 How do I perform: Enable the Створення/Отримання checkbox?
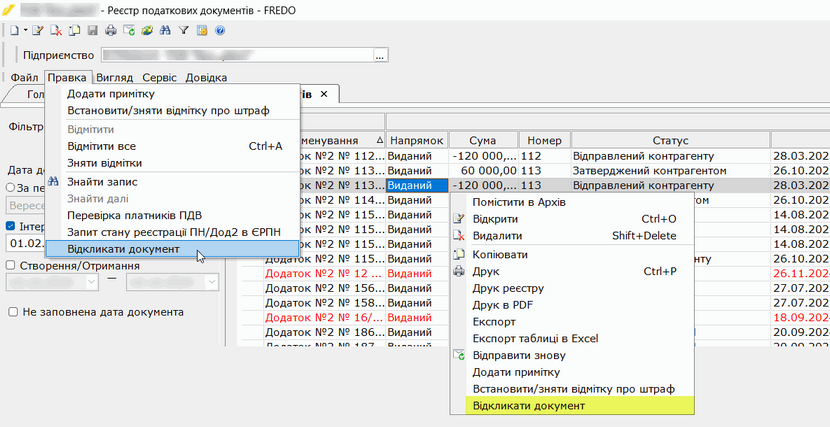point(11,265)
